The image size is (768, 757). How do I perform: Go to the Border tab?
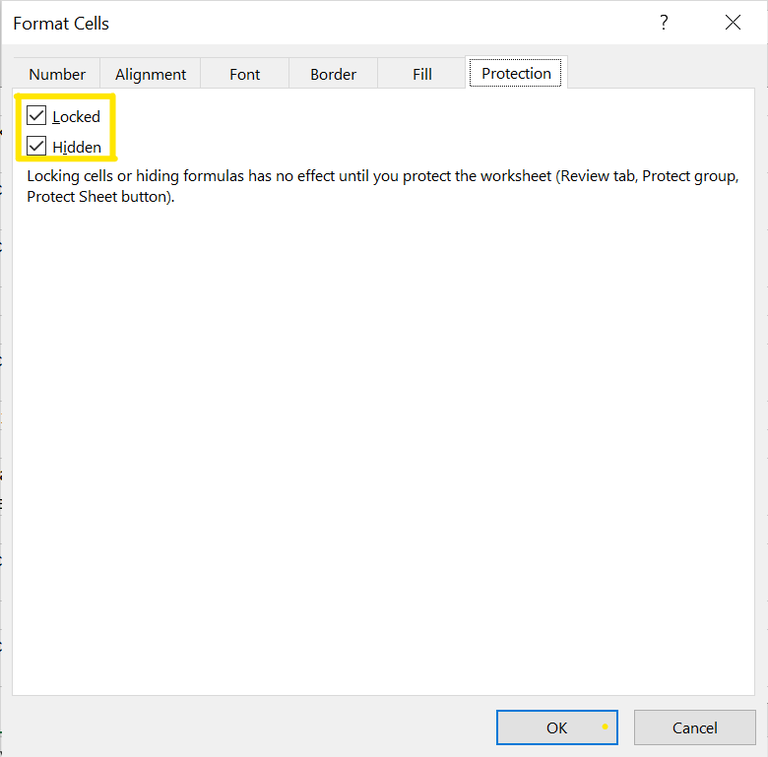[333, 74]
